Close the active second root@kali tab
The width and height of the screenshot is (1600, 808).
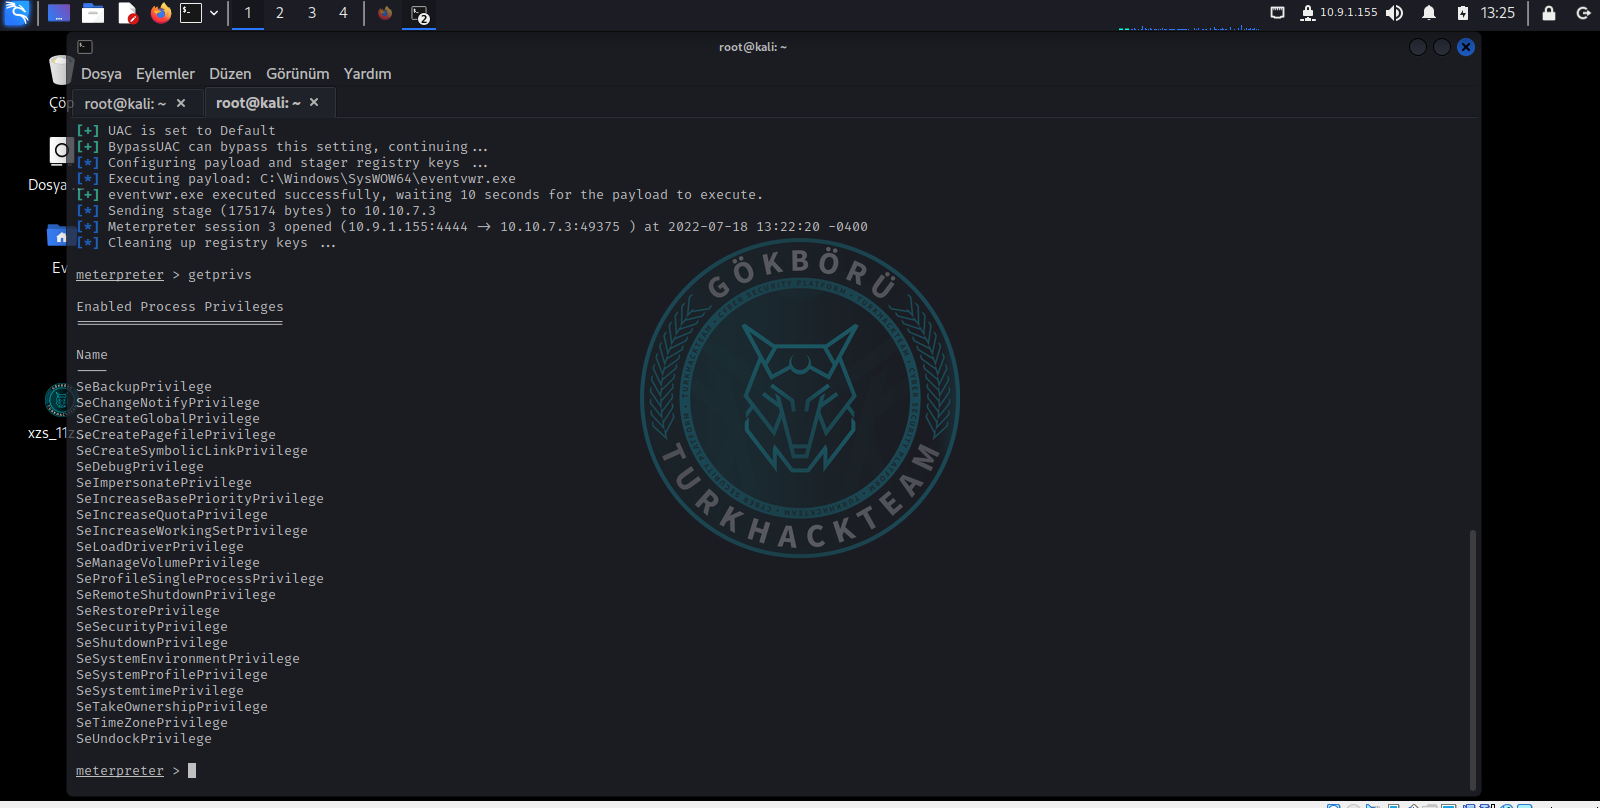(314, 102)
